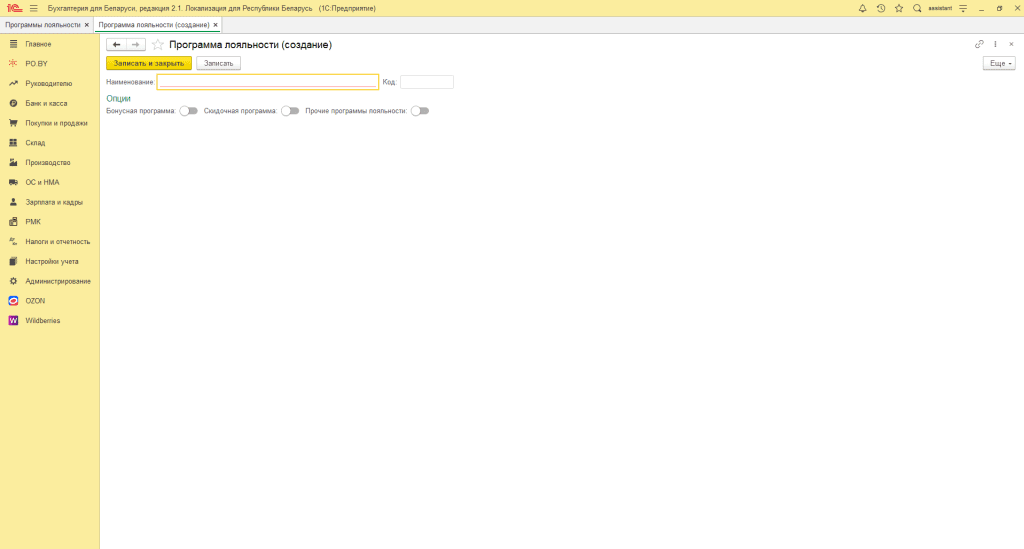Screen dimensions: 1024x549
Task: Close Программы лояльности tab
Action: click(x=87, y=25)
